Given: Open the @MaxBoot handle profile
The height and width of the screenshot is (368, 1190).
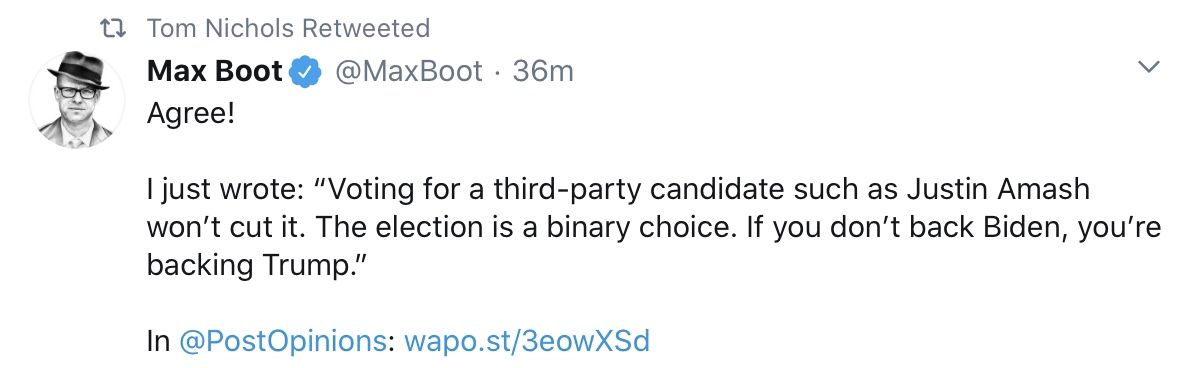Looking at the screenshot, I should point(408,72).
